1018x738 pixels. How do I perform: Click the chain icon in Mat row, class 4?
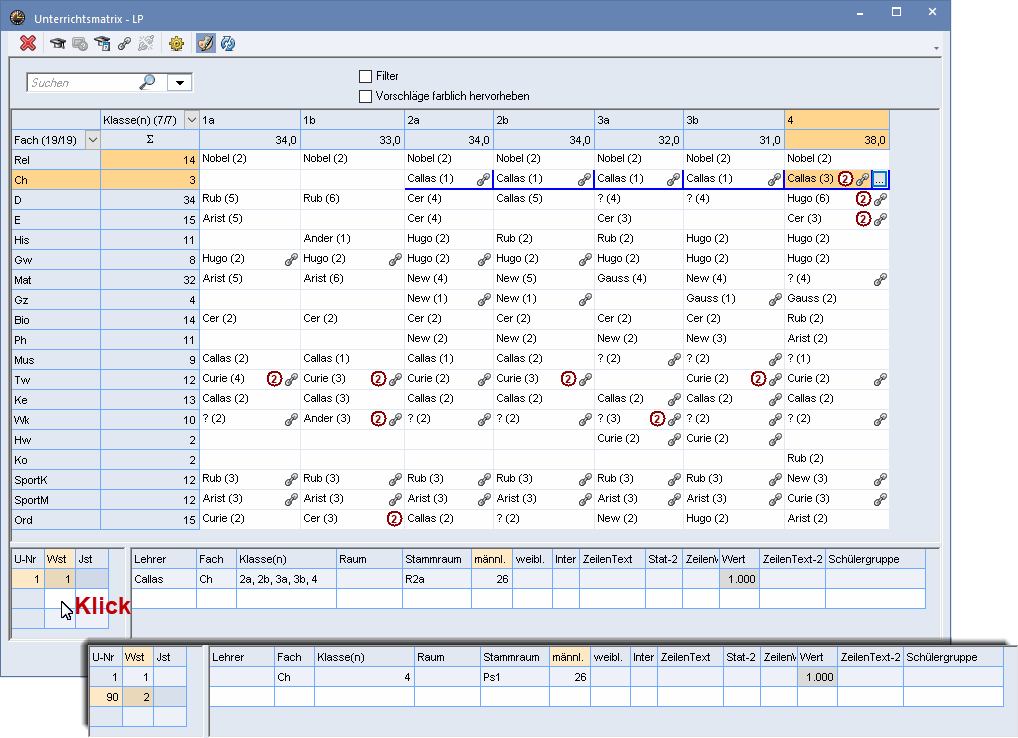880,280
